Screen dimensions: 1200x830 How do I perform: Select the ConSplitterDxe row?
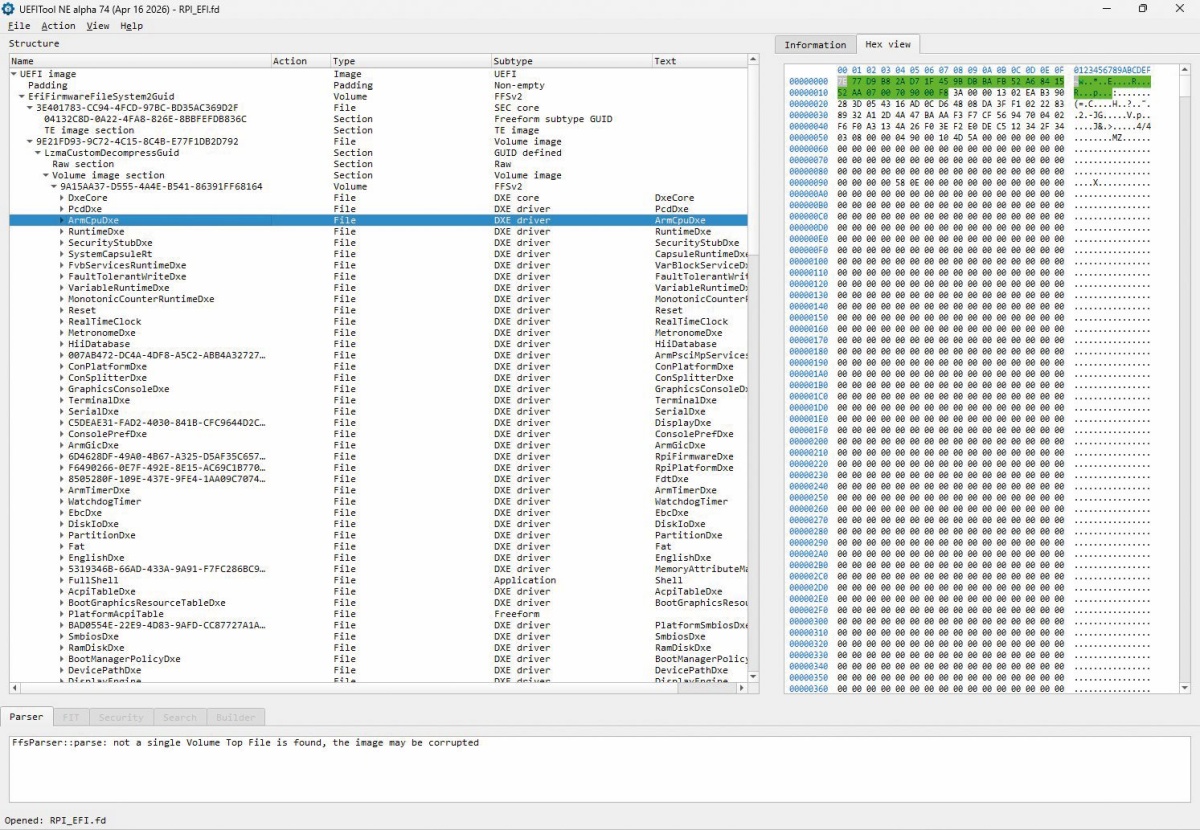[378, 378]
